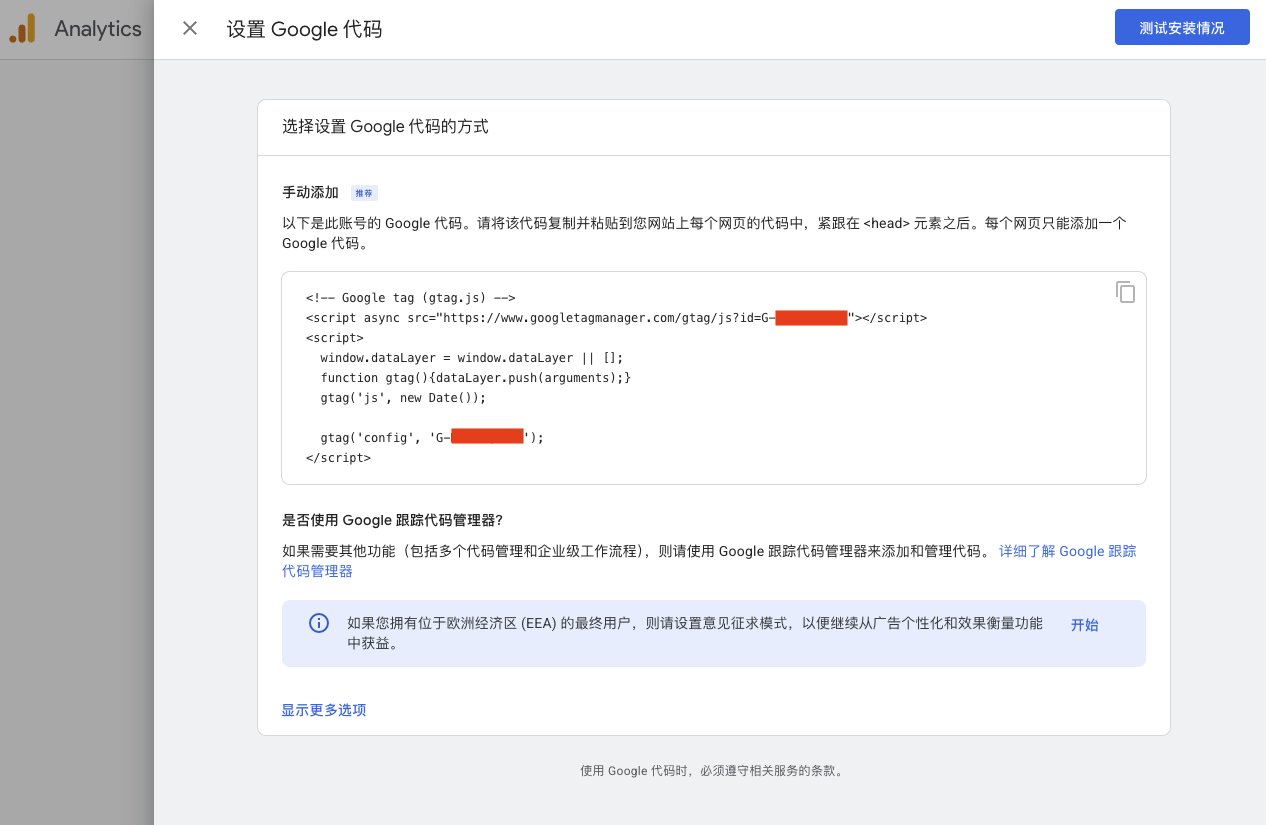The height and width of the screenshot is (825, 1266).
Task: Click the 开始 link to set consent mode
Action: pos(1084,624)
